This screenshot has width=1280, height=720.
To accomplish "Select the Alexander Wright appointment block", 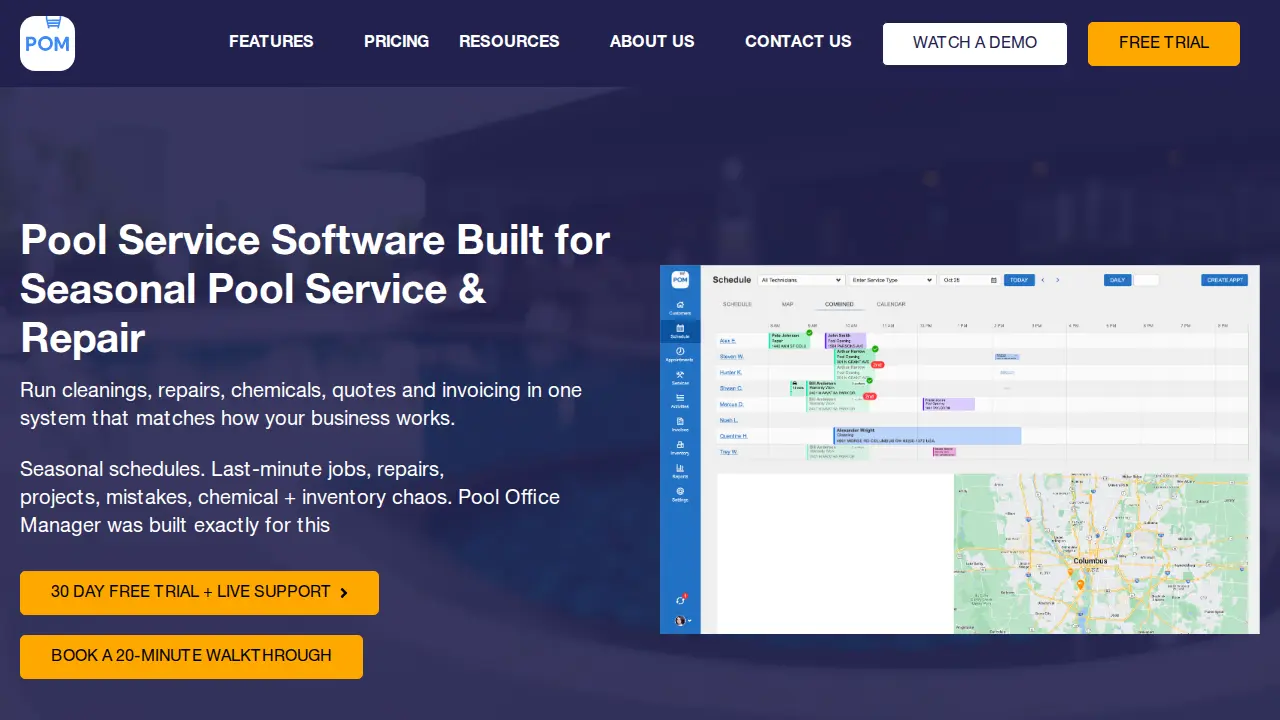I will [x=927, y=436].
